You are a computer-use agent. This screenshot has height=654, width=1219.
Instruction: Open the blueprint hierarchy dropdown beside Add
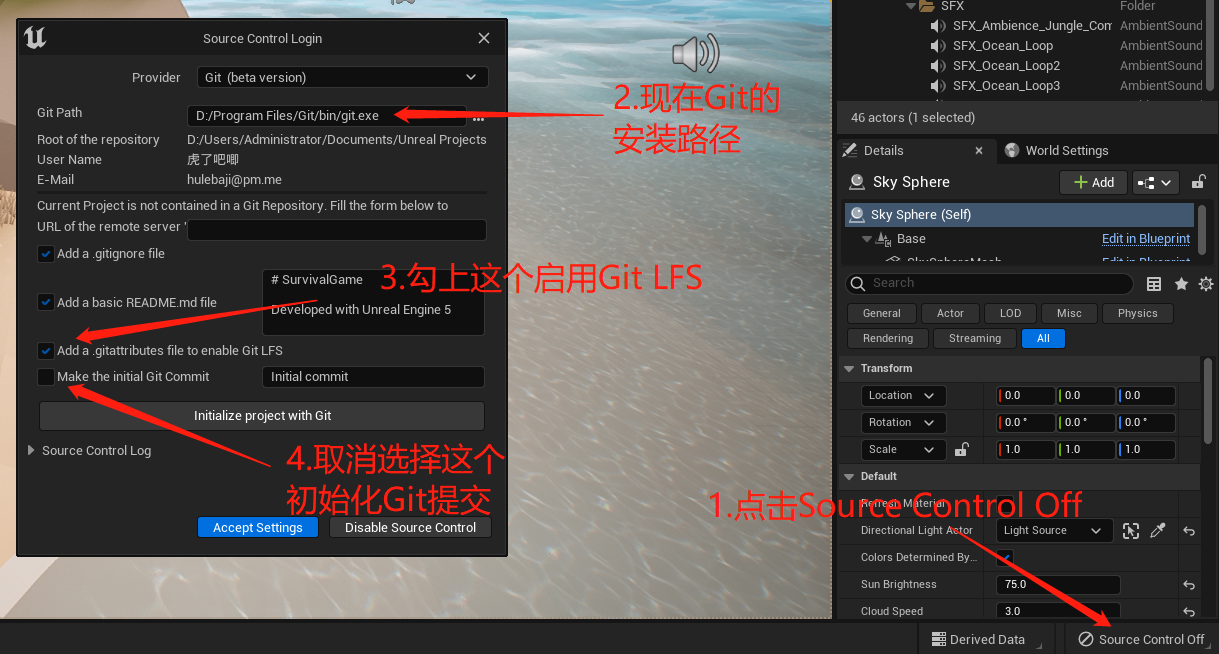pyautogui.click(x=1156, y=182)
